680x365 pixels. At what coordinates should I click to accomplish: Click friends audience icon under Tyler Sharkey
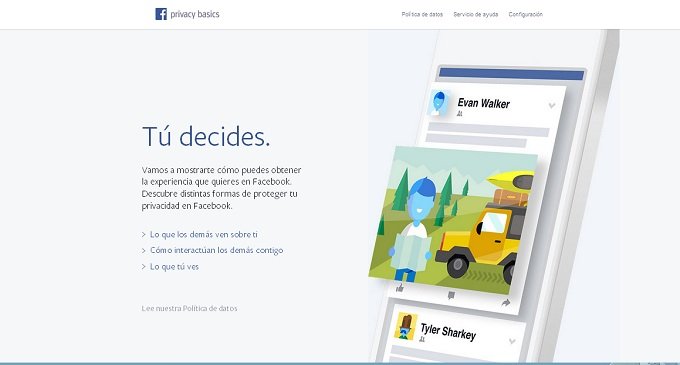coord(422,340)
